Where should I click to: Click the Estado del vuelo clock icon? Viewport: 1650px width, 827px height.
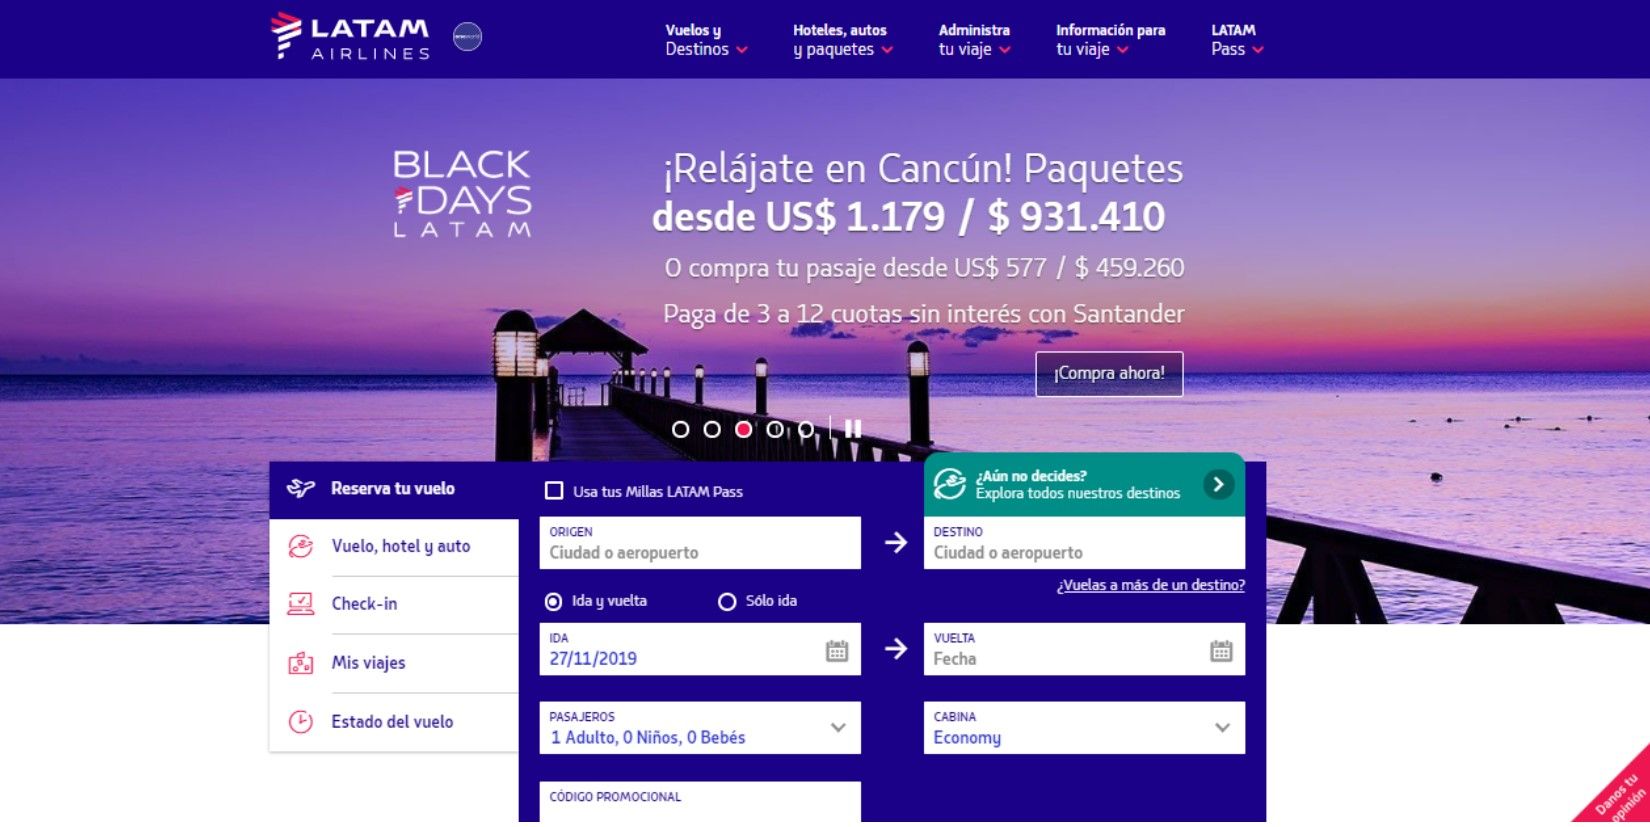(x=301, y=722)
